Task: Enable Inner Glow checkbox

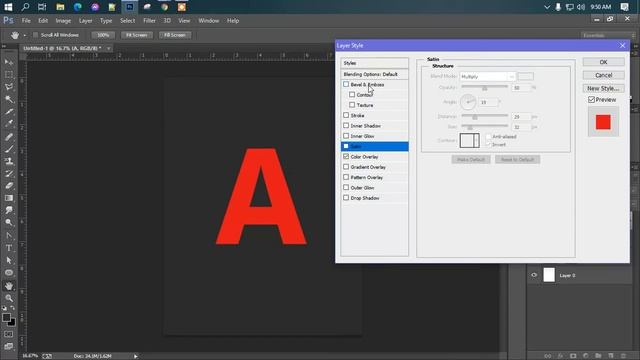Action: [346, 136]
